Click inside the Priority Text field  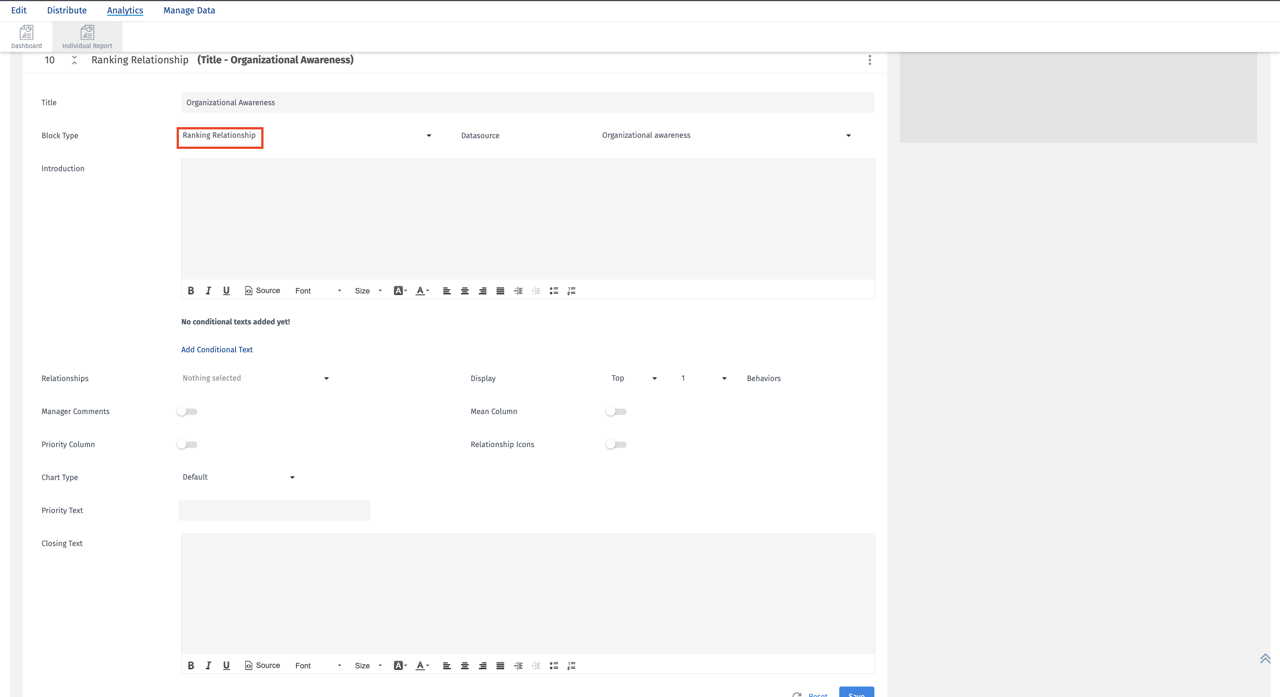point(274,510)
